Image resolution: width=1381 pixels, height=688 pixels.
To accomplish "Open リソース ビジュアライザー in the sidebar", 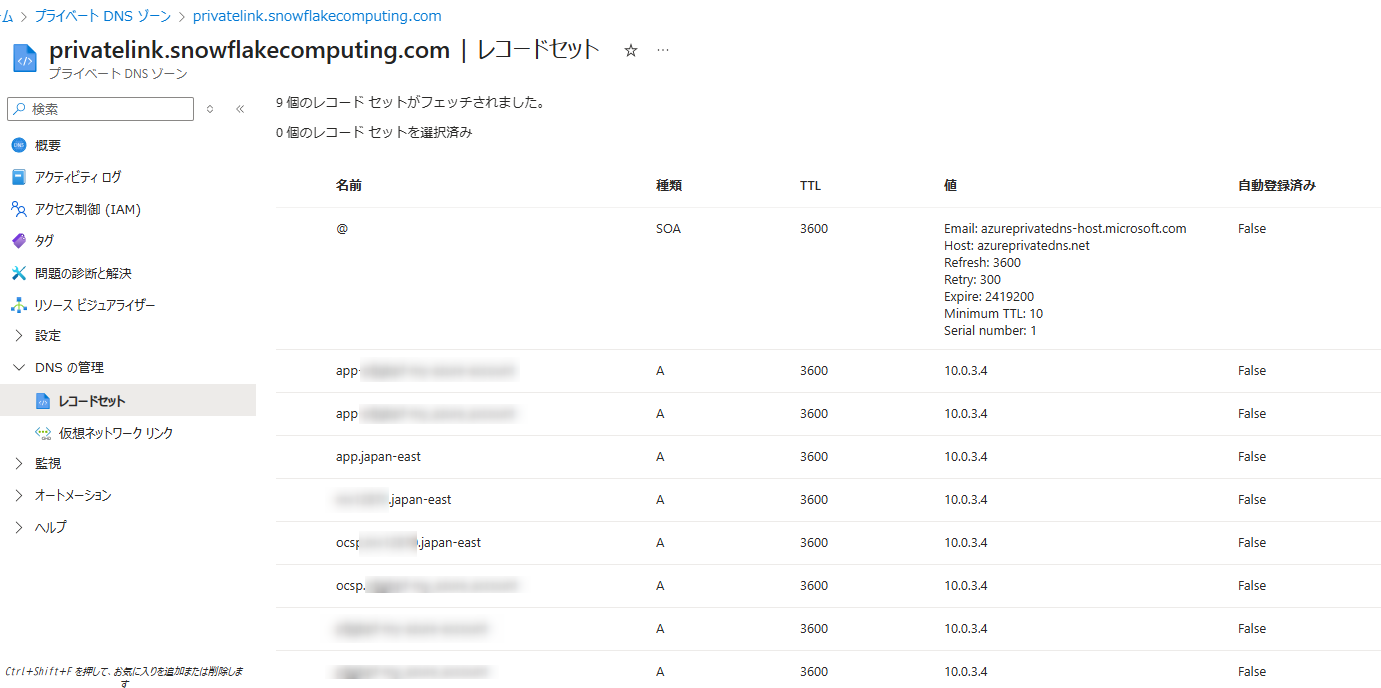I will [95, 305].
